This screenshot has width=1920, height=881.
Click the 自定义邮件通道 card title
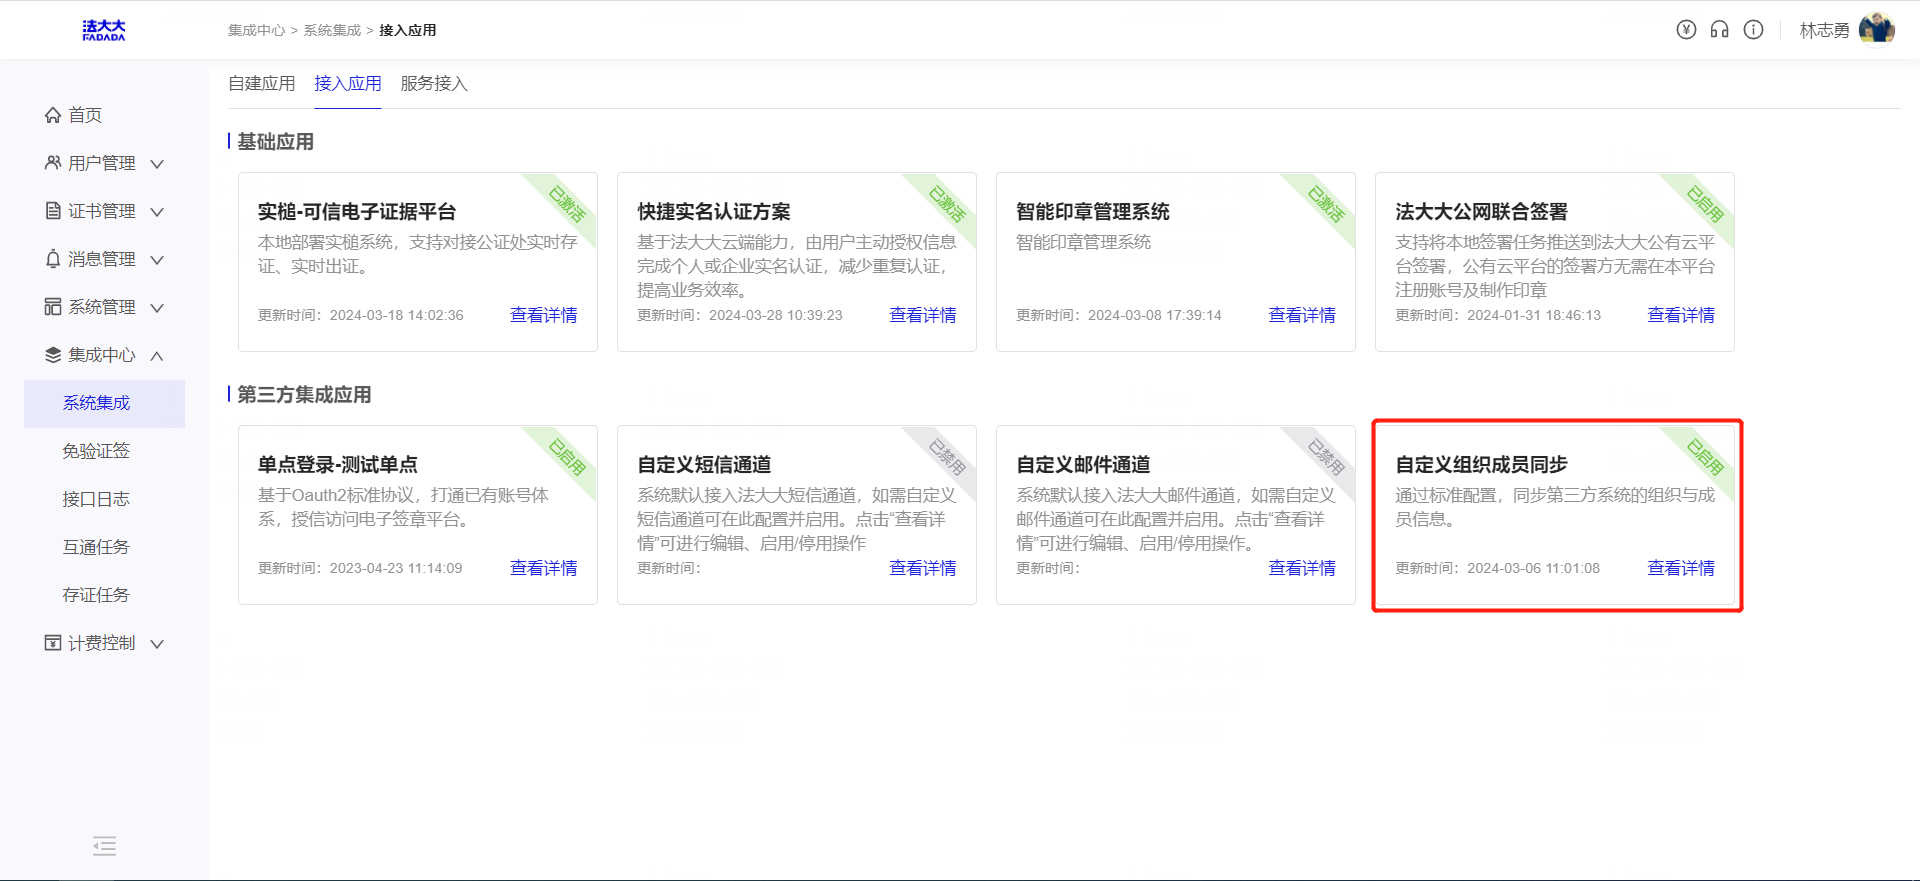1083,465
